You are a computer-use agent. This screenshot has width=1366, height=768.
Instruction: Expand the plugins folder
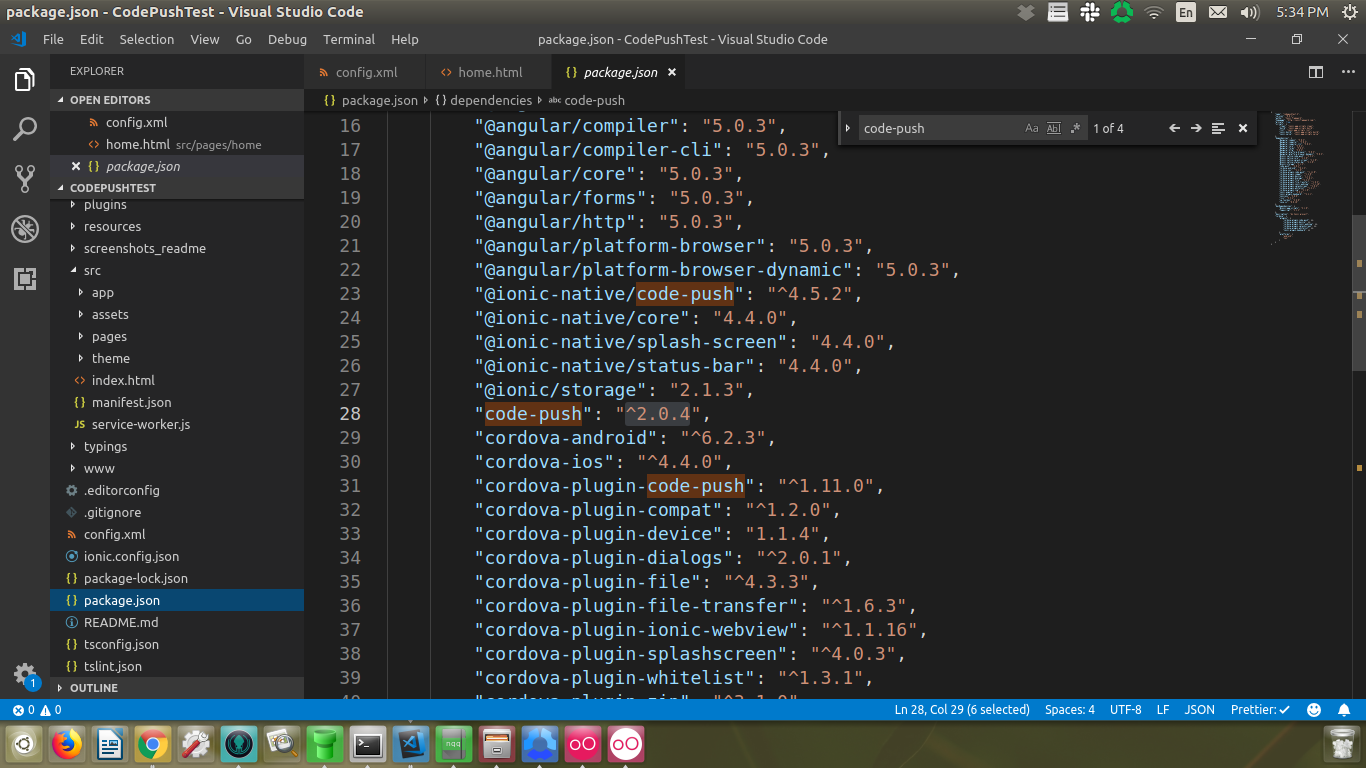(x=177, y=204)
